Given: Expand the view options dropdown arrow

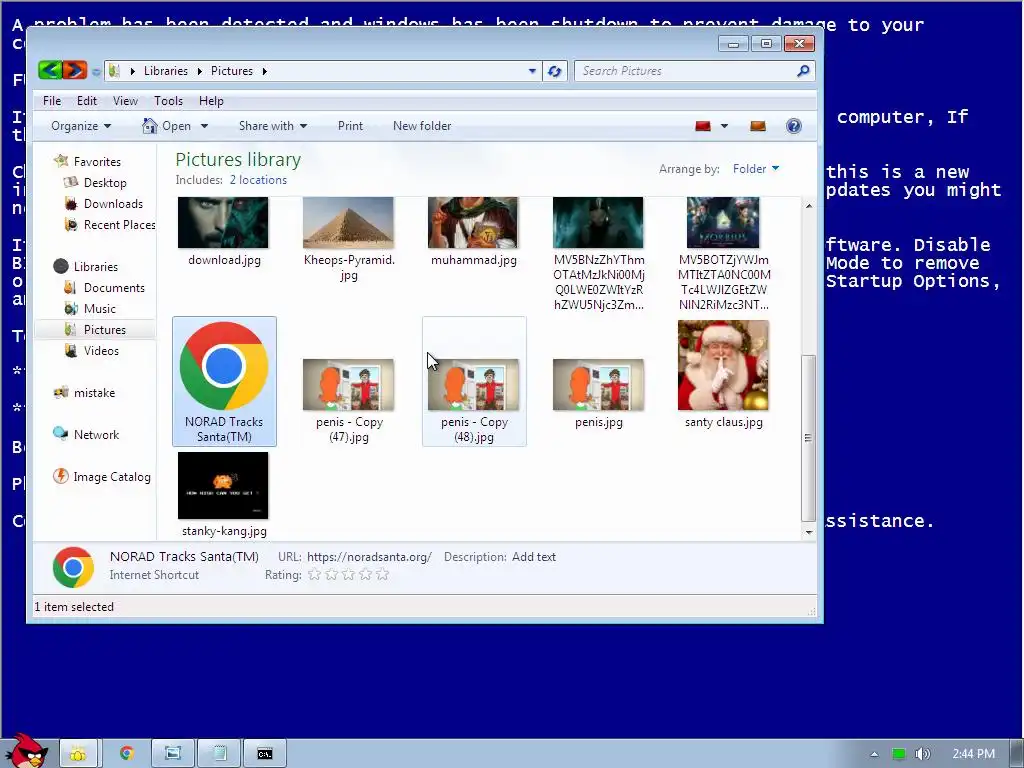Looking at the screenshot, I should pos(724,126).
